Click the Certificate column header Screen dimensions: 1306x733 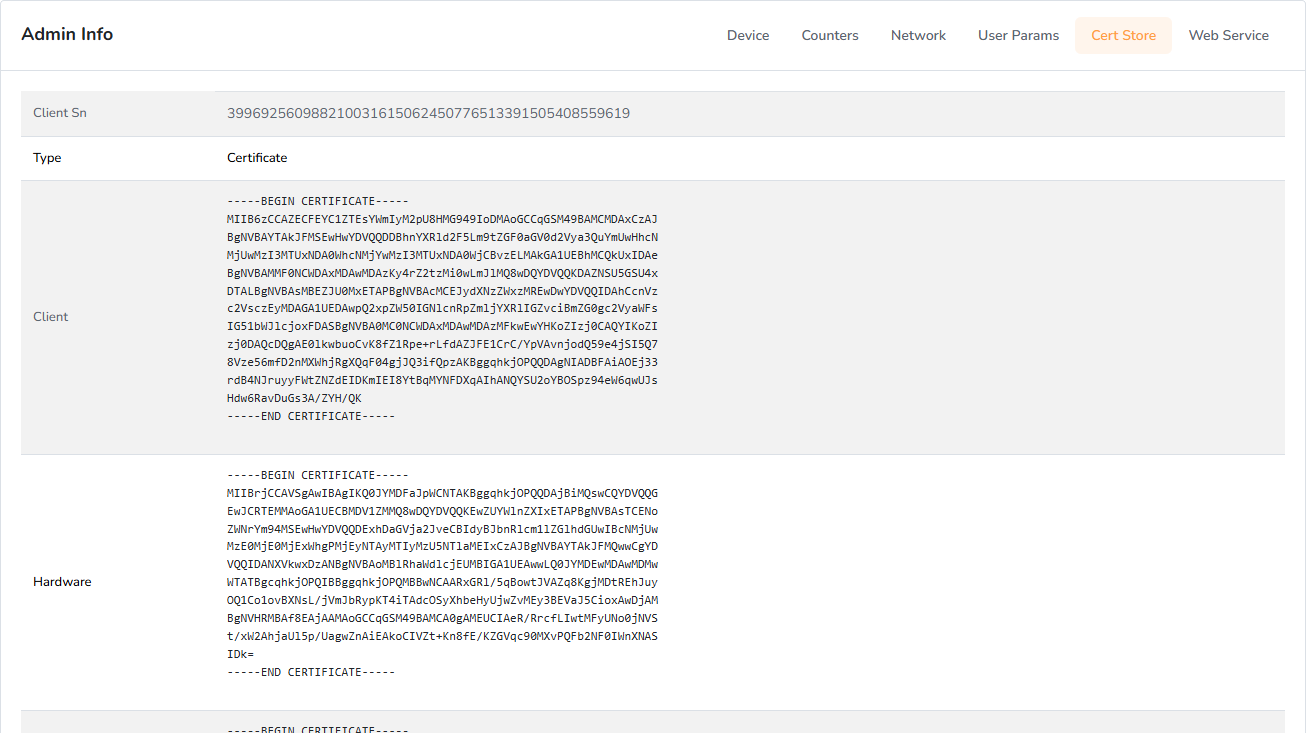(x=257, y=158)
